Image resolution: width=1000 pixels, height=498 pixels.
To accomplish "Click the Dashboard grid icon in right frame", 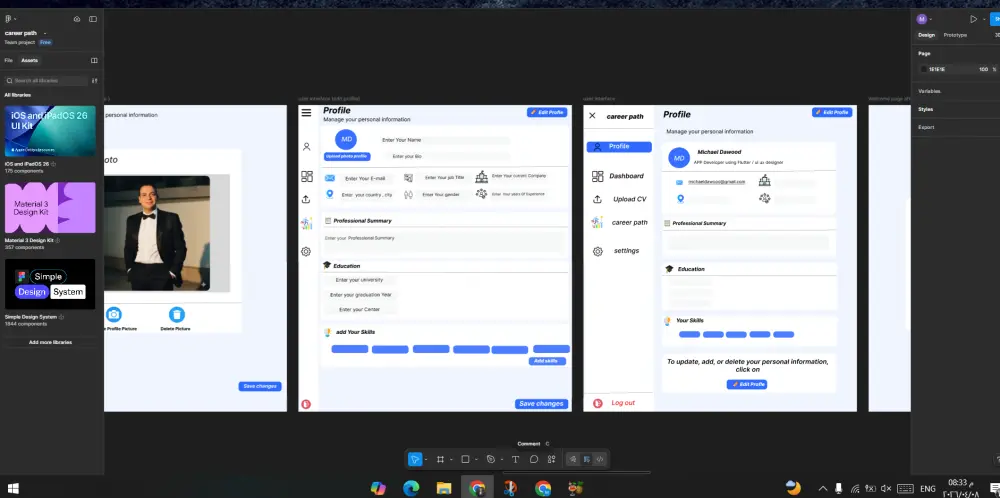I will pos(598,176).
